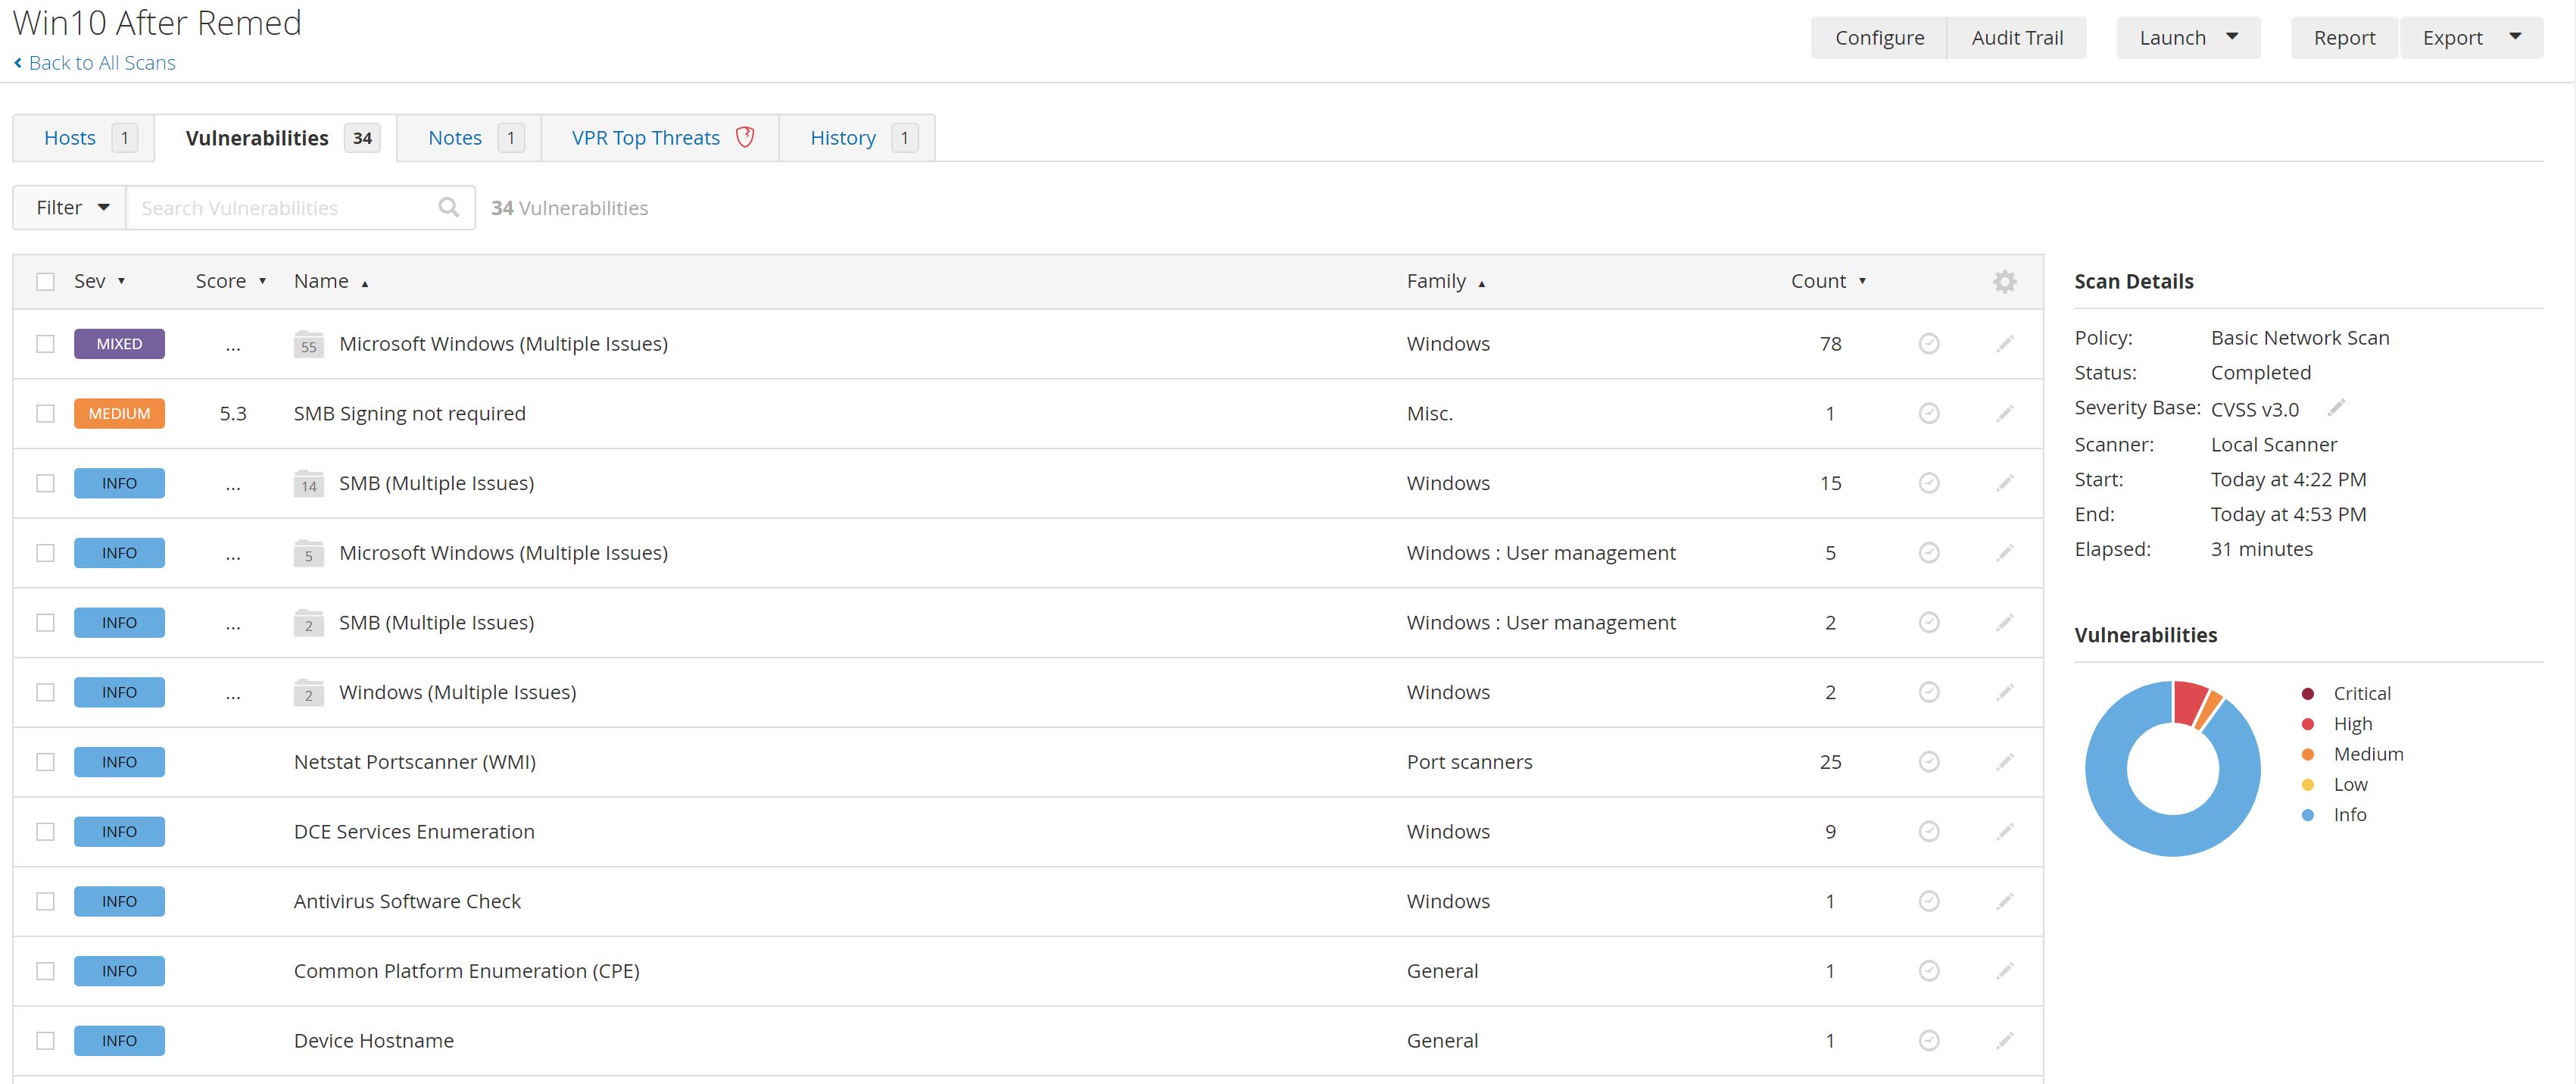Click the search magnifier icon
This screenshot has width=2576, height=1084.
click(449, 207)
